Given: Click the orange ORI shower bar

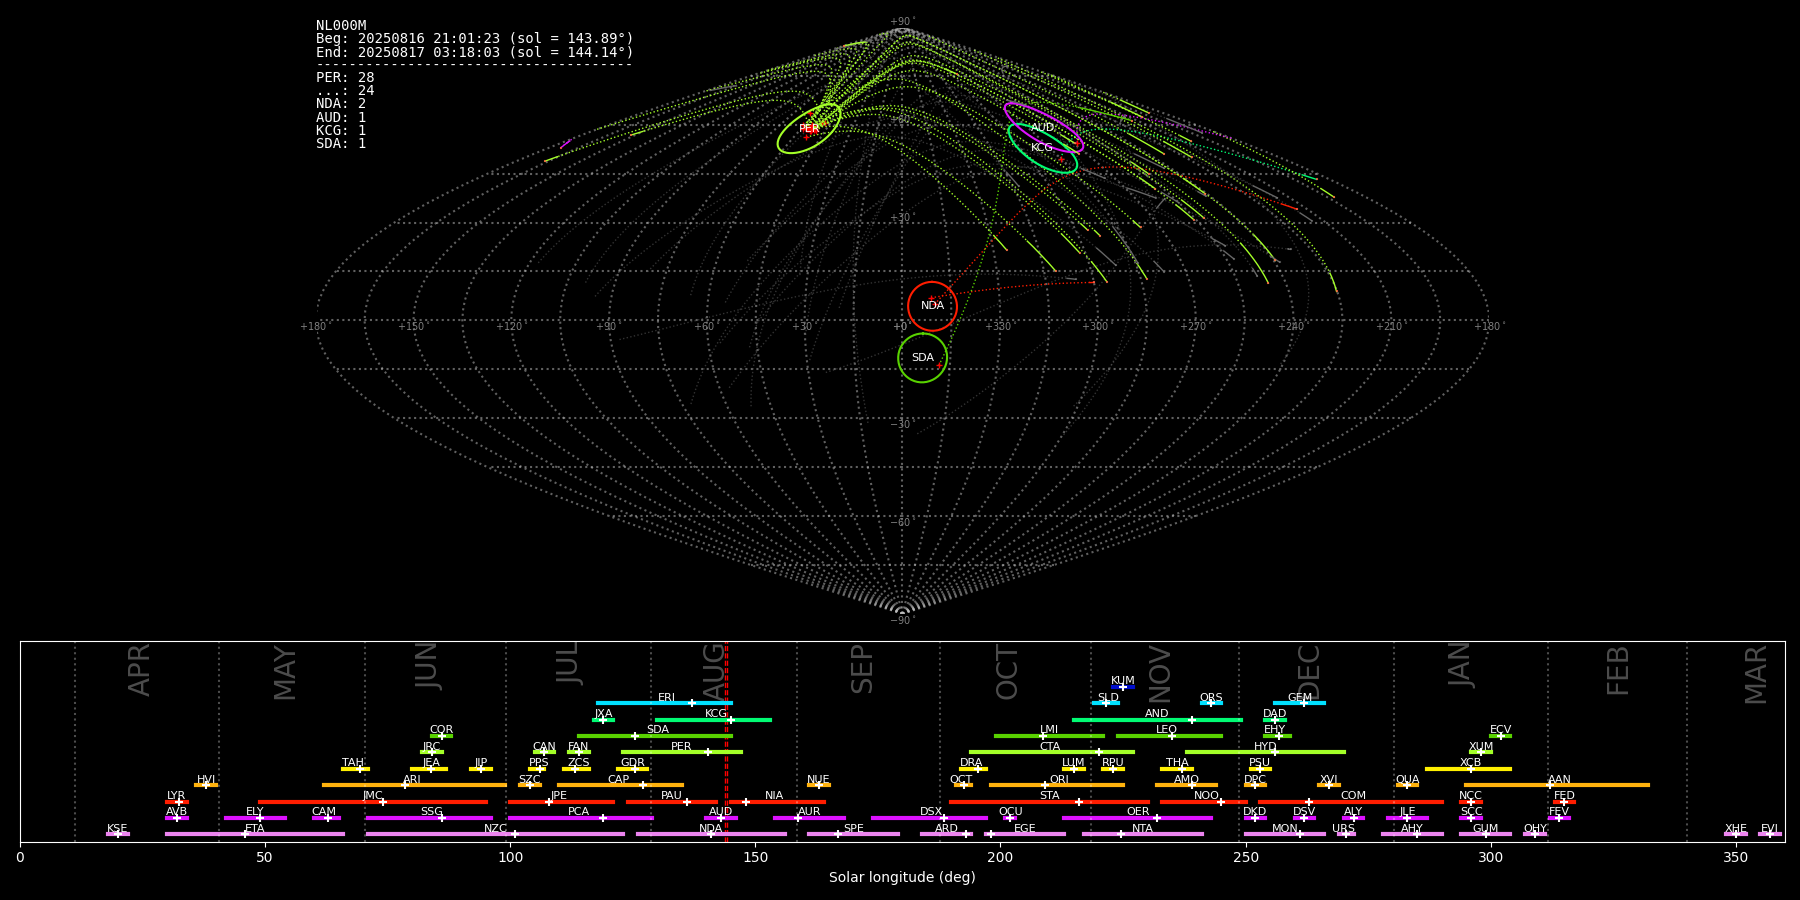Looking at the screenshot, I should (x=1057, y=785).
